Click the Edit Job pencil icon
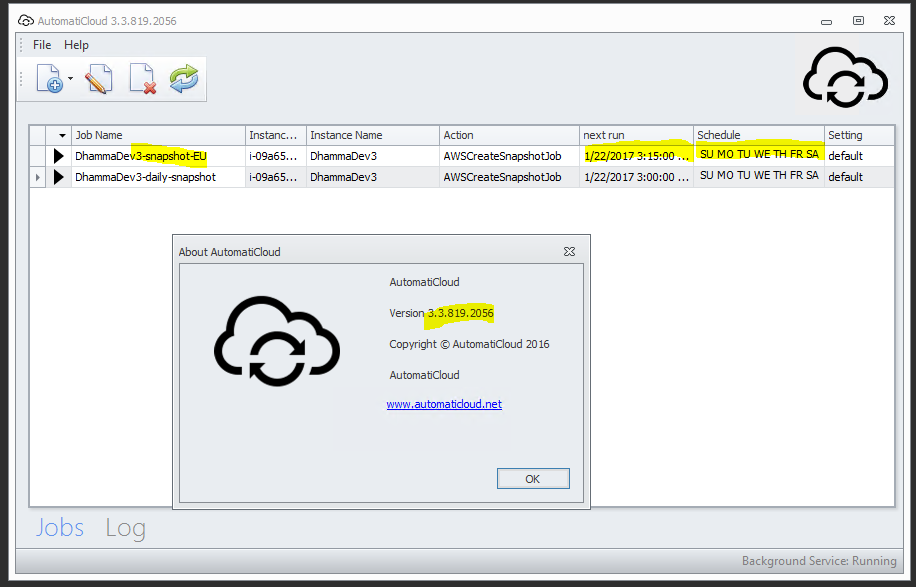The width and height of the screenshot is (916, 587). coord(98,79)
